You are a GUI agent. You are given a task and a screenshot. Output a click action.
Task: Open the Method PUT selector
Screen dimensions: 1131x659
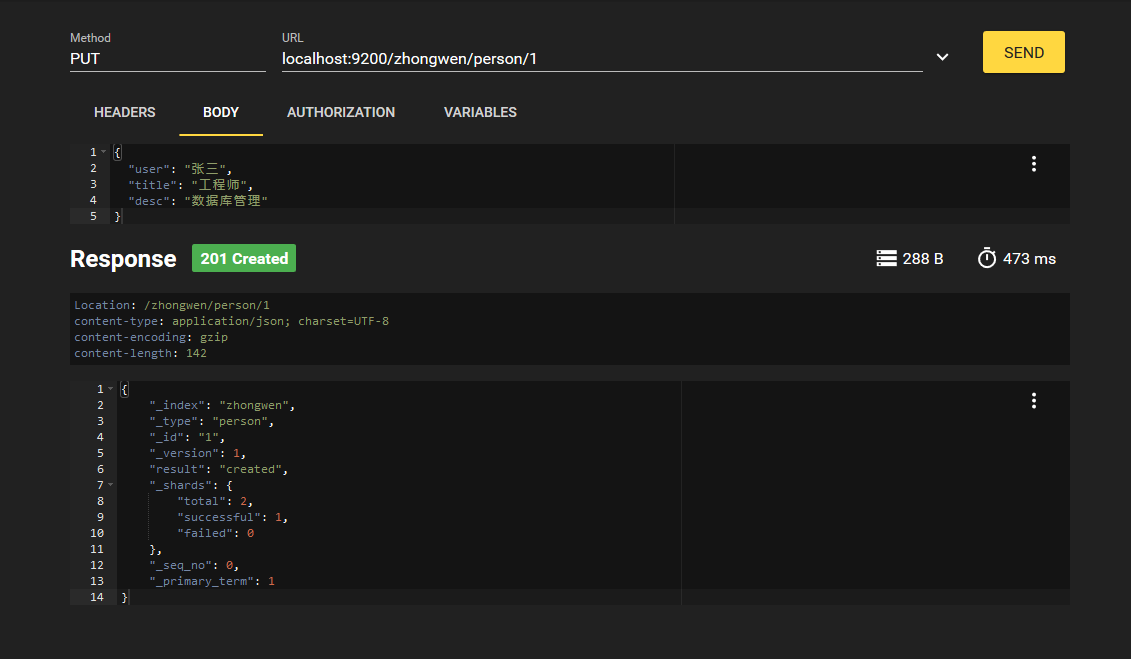pos(167,58)
